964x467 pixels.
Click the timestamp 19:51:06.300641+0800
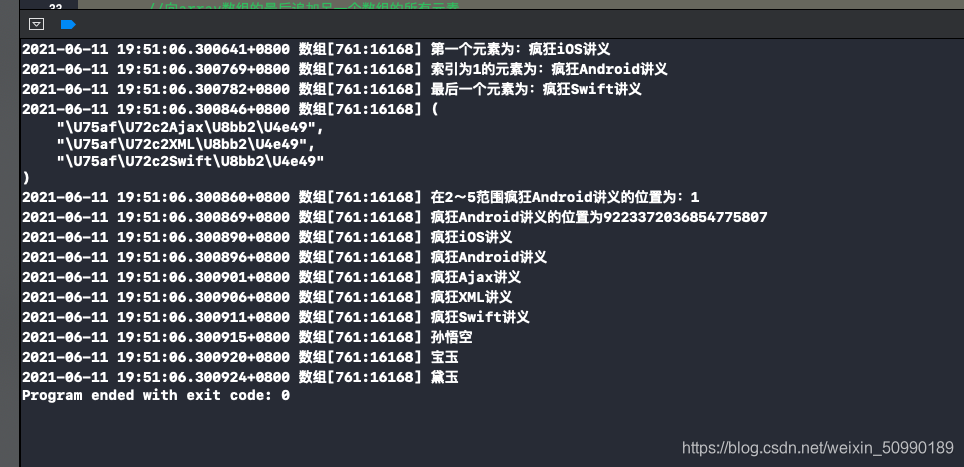203,49
